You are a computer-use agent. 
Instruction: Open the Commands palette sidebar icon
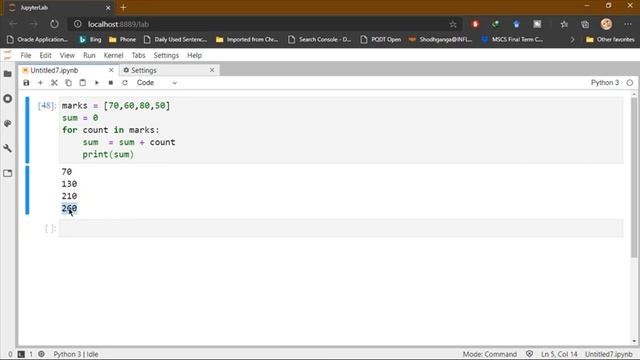tap(8, 124)
